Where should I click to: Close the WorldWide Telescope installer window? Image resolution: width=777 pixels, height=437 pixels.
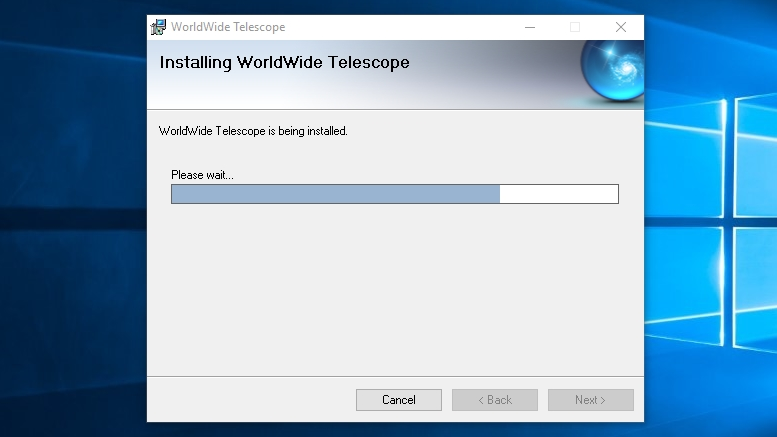coord(621,27)
